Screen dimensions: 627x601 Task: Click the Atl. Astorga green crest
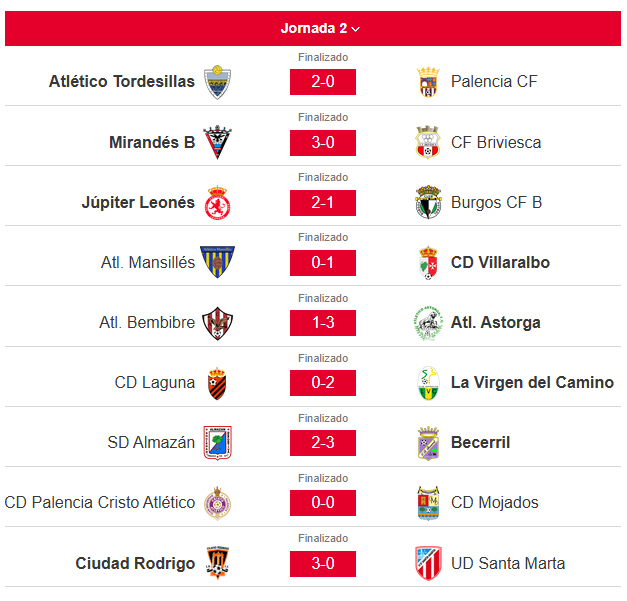click(428, 323)
